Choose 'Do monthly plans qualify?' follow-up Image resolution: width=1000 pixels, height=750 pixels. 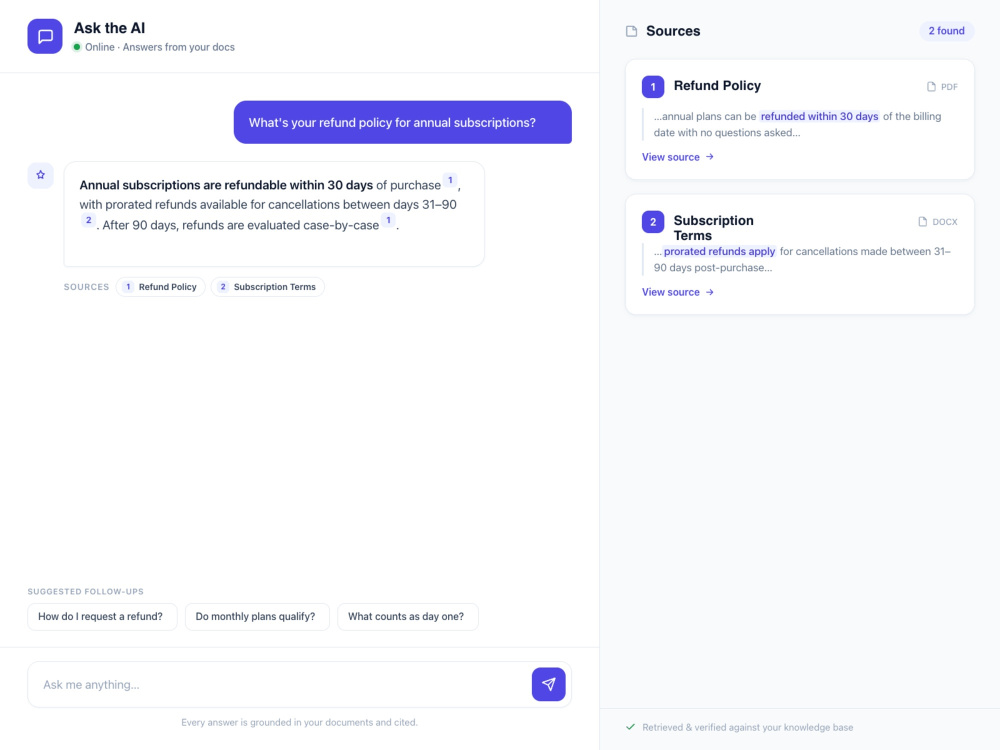coord(257,617)
